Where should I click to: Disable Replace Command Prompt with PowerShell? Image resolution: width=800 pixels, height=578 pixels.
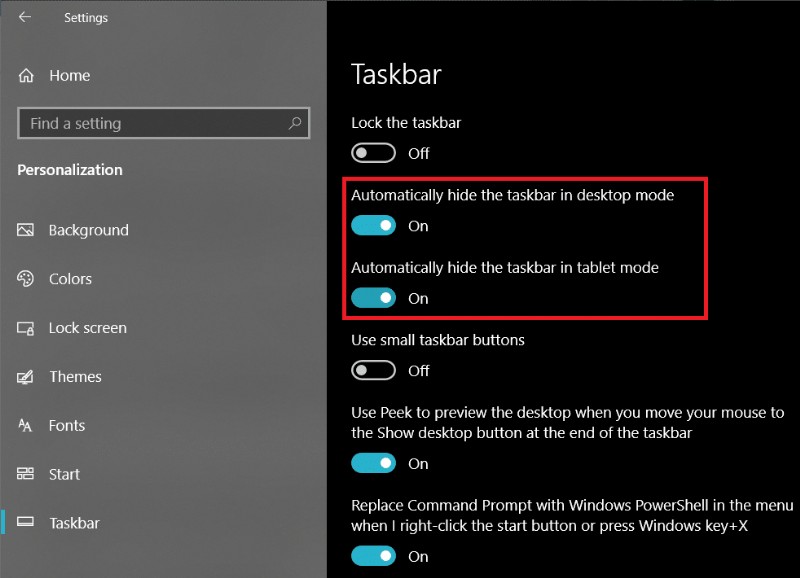[x=373, y=556]
